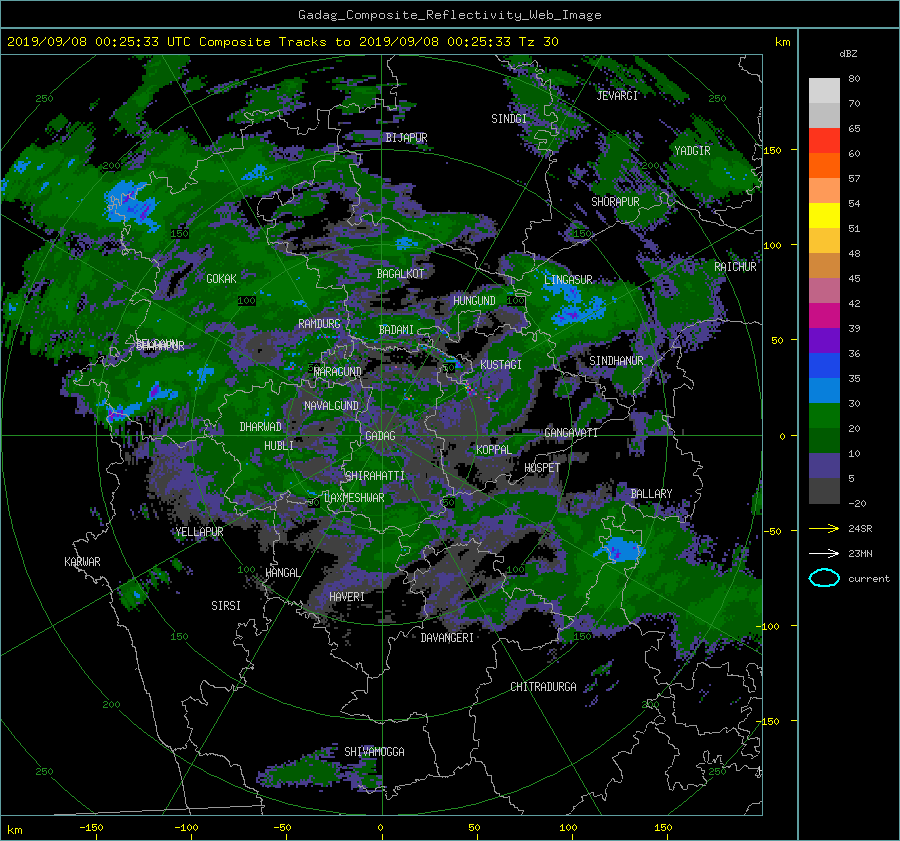This screenshot has width=900, height=841.
Task: Click the LAXMESHWAR city label
Action: [x=354, y=498]
